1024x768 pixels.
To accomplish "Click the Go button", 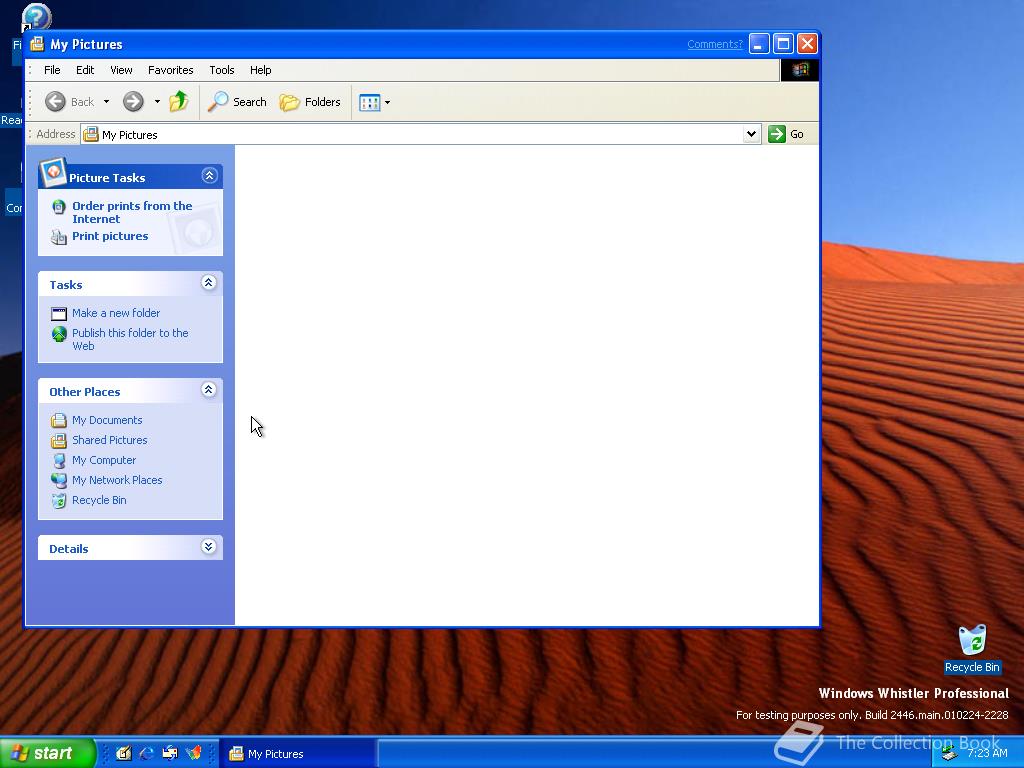I will pyautogui.click(x=786, y=134).
